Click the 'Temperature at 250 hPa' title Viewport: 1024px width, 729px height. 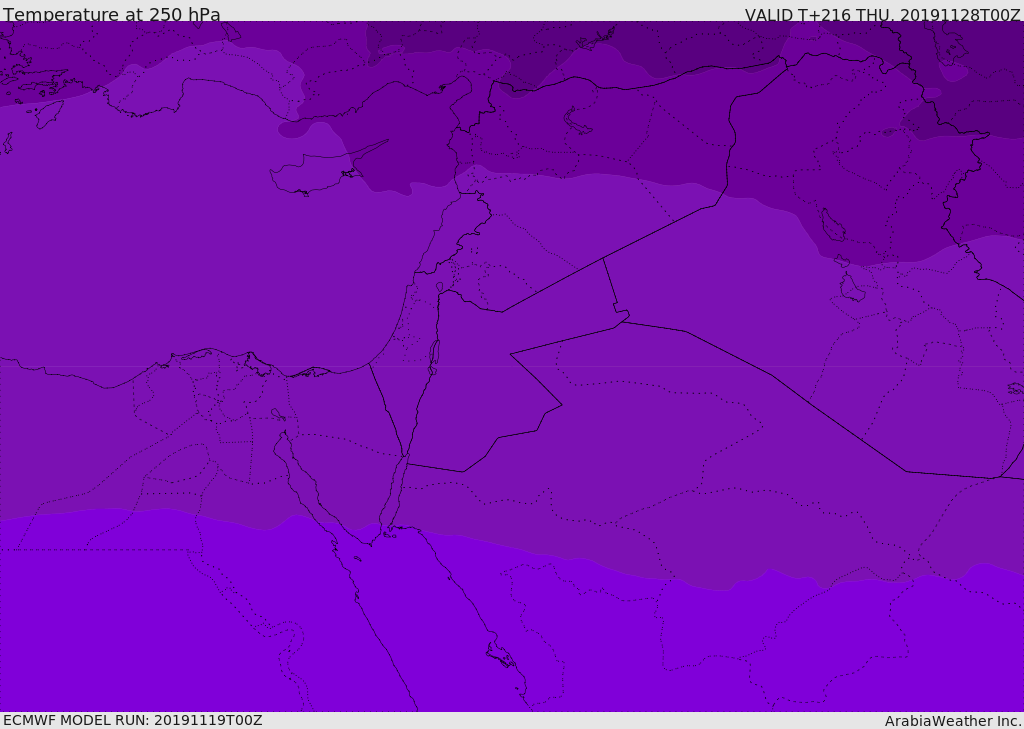(112, 14)
